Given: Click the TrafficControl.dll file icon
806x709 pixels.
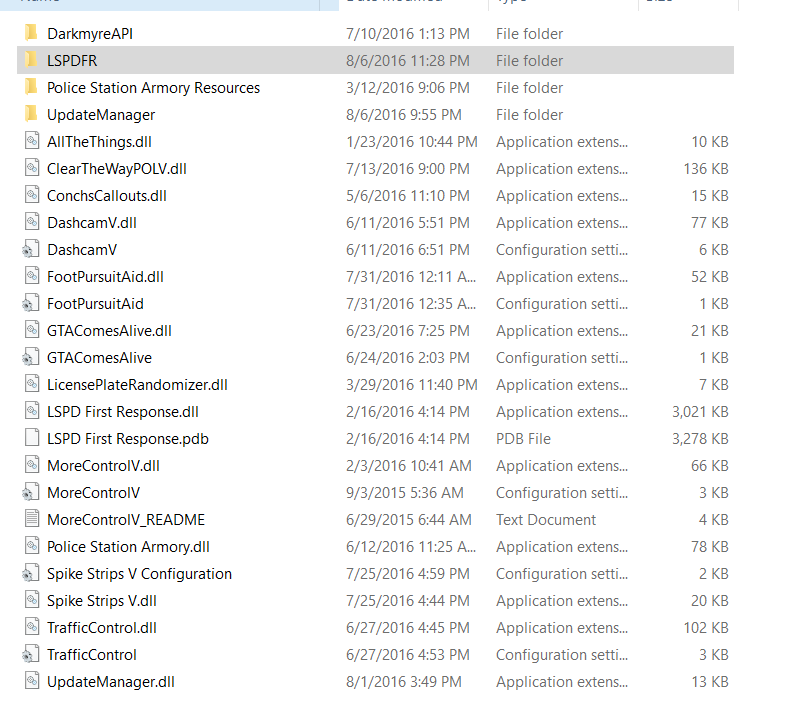Looking at the screenshot, I should (32, 627).
